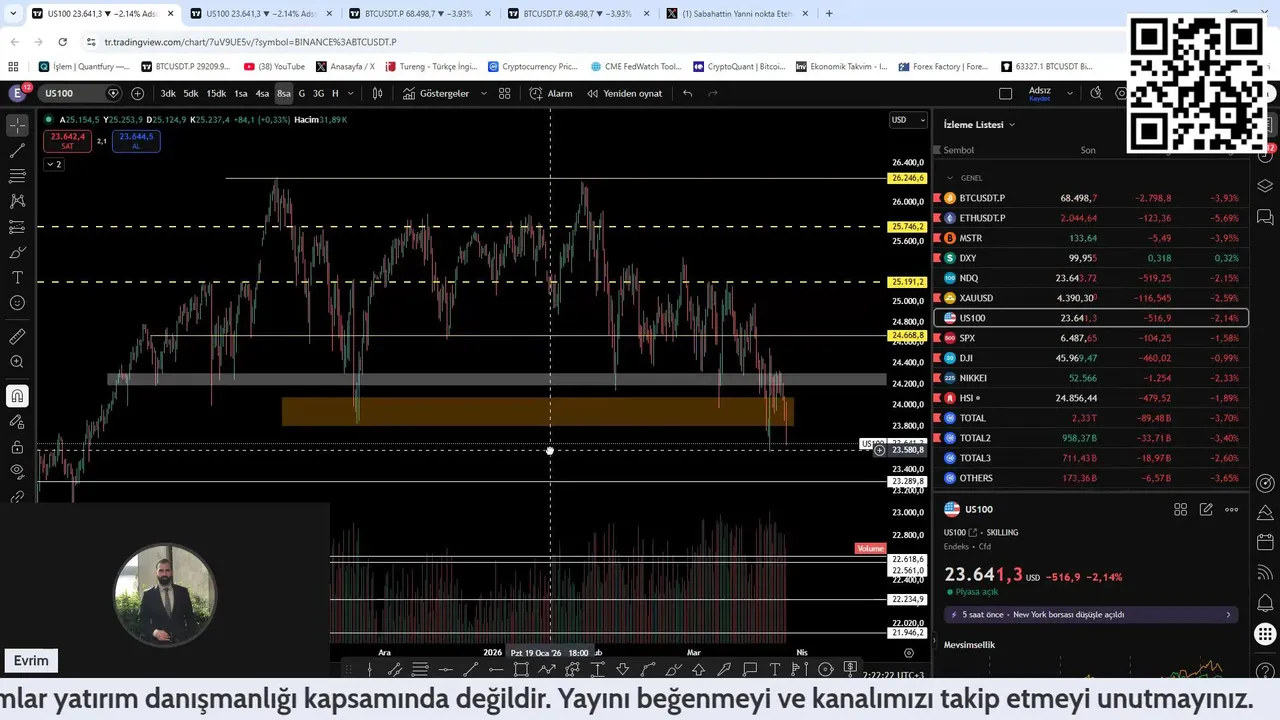Image resolution: width=1280 pixels, height=720 pixels.
Task: Save layout via Kaydet link
Action: click(x=1040, y=99)
